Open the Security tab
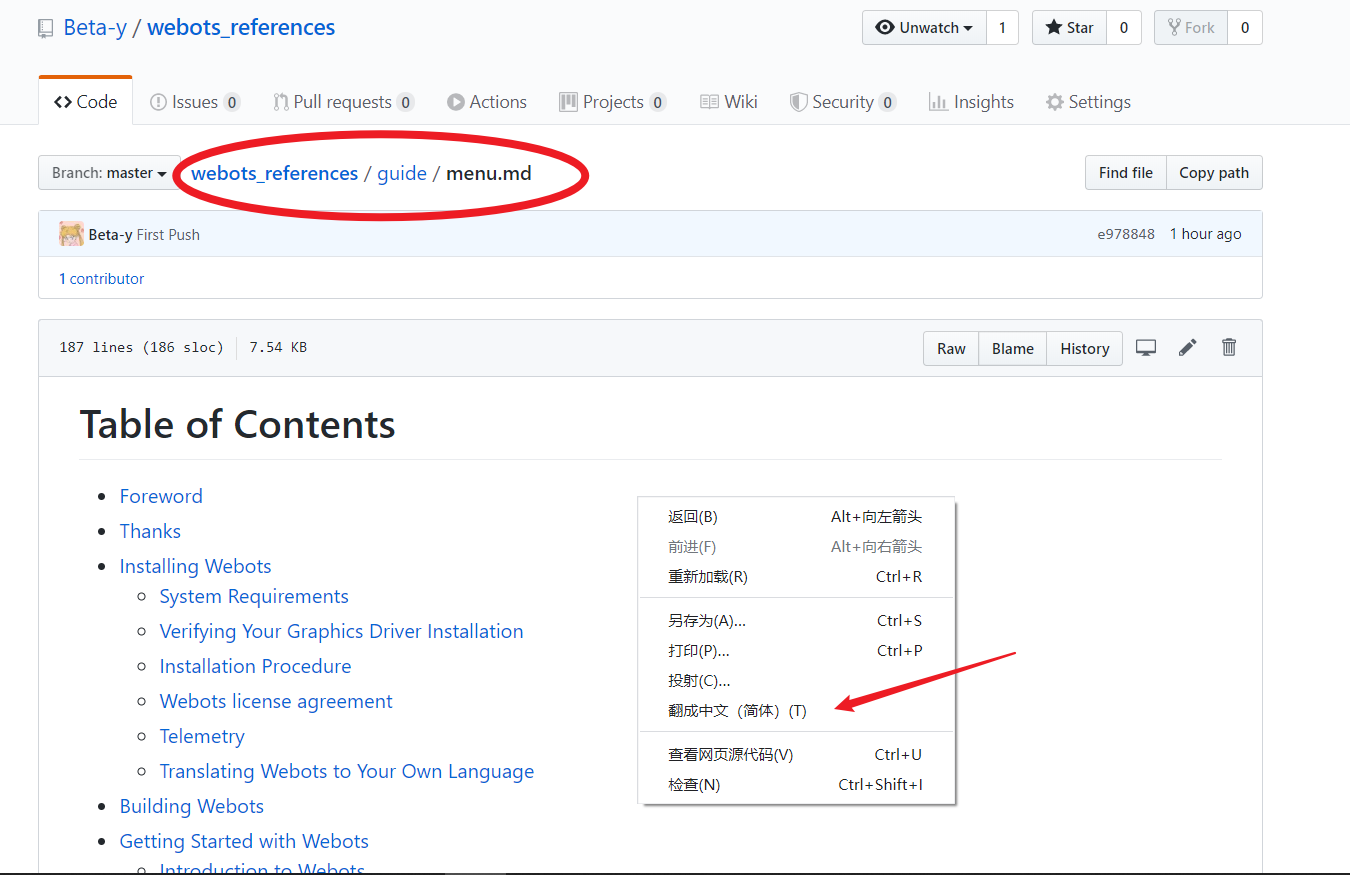 click(843, 101)
